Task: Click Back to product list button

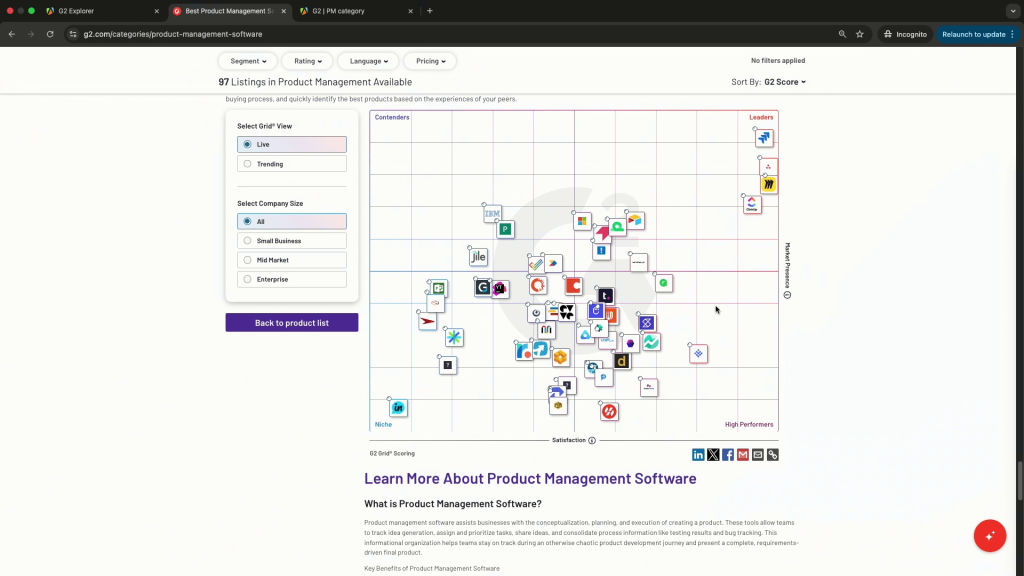Action: [x=291, y=323]
